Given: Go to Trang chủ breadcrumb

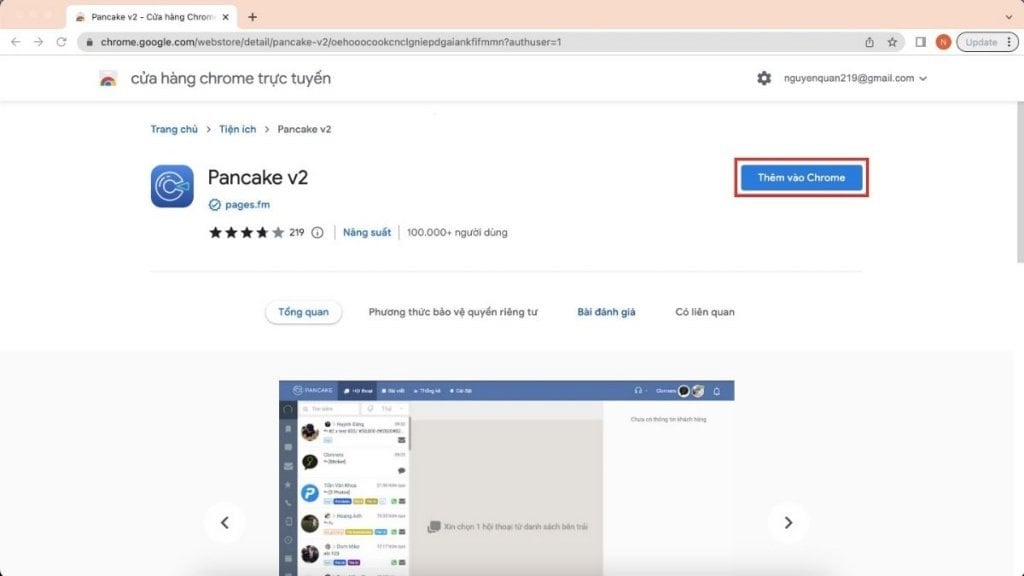Looking at the screenshot, I should [174, 129].
